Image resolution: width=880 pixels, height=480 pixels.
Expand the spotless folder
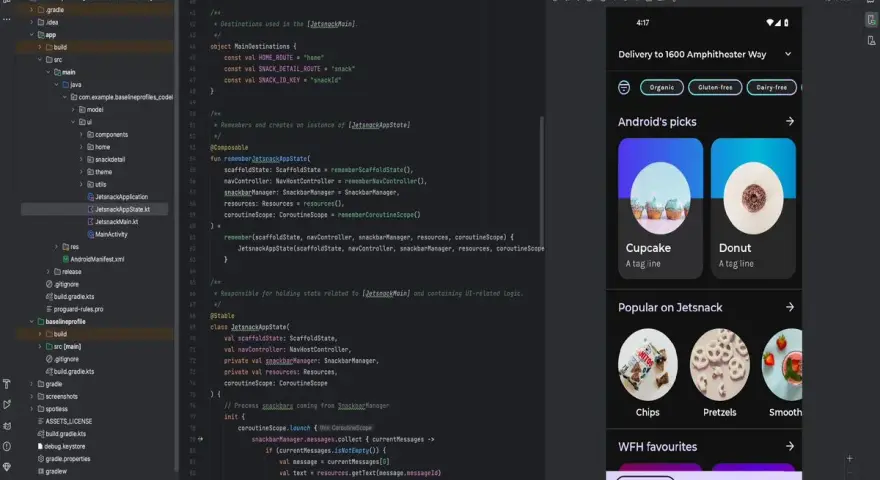click(x=32, y=409)
